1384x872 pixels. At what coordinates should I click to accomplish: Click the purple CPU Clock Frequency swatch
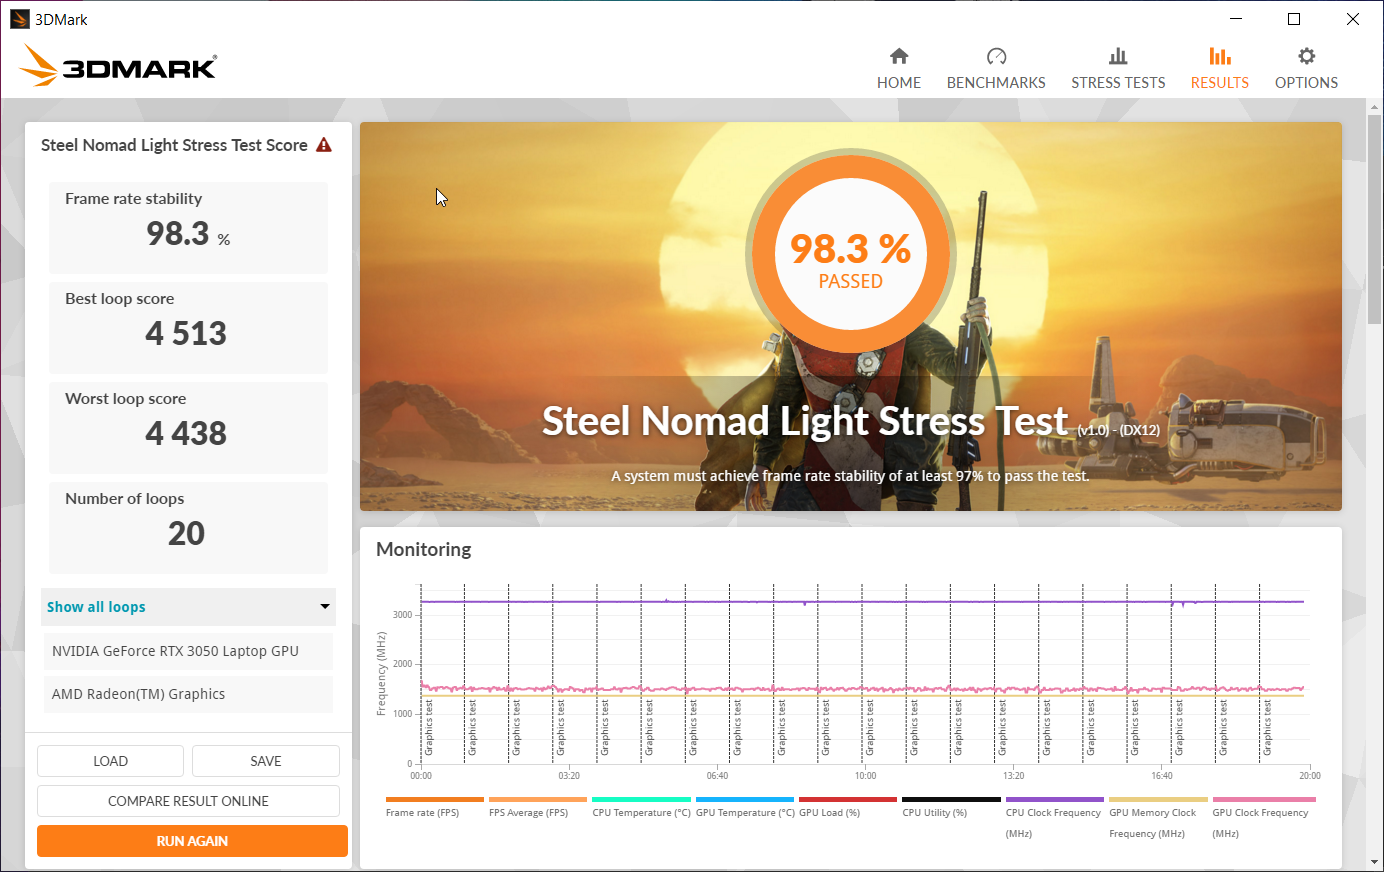[1055, 800]
